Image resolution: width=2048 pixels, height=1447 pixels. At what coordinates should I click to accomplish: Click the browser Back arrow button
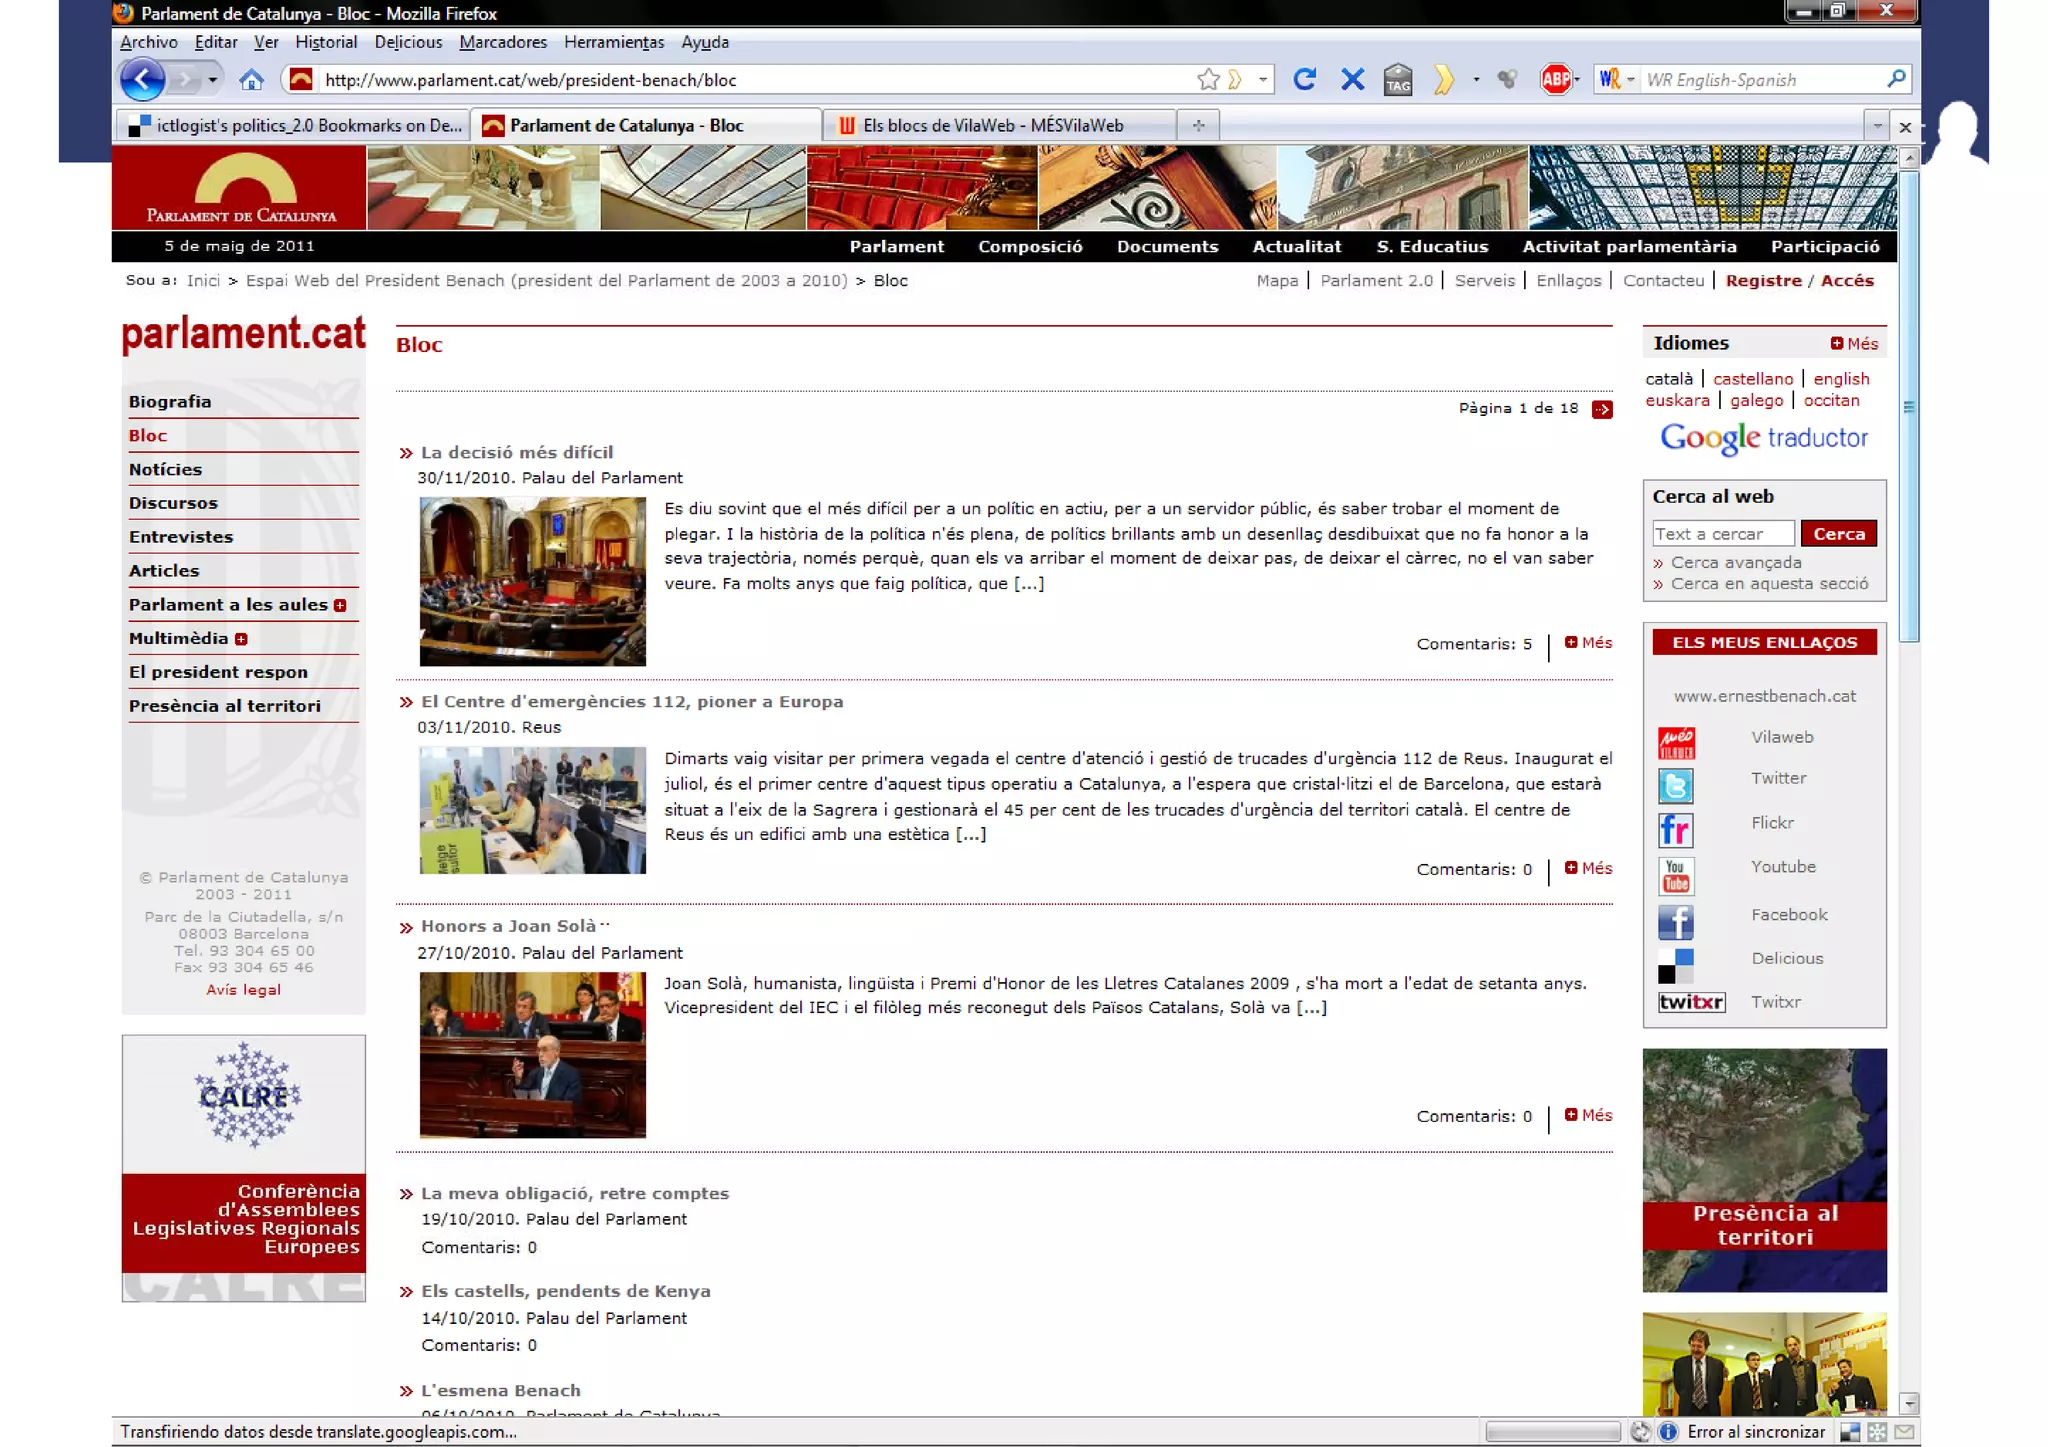click(x=142, y=80)
